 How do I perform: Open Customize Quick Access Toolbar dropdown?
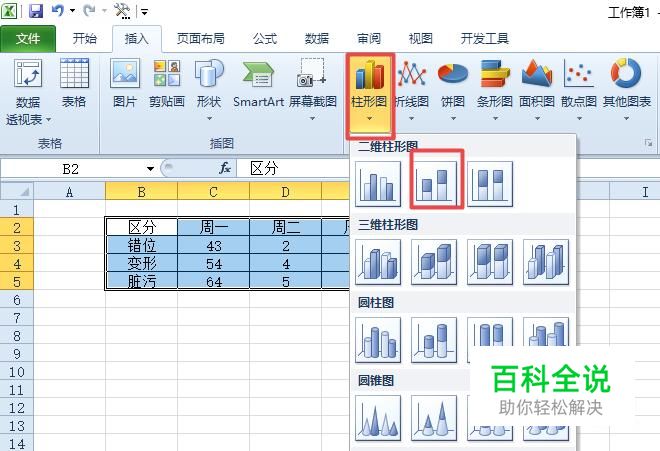(144, 12)
